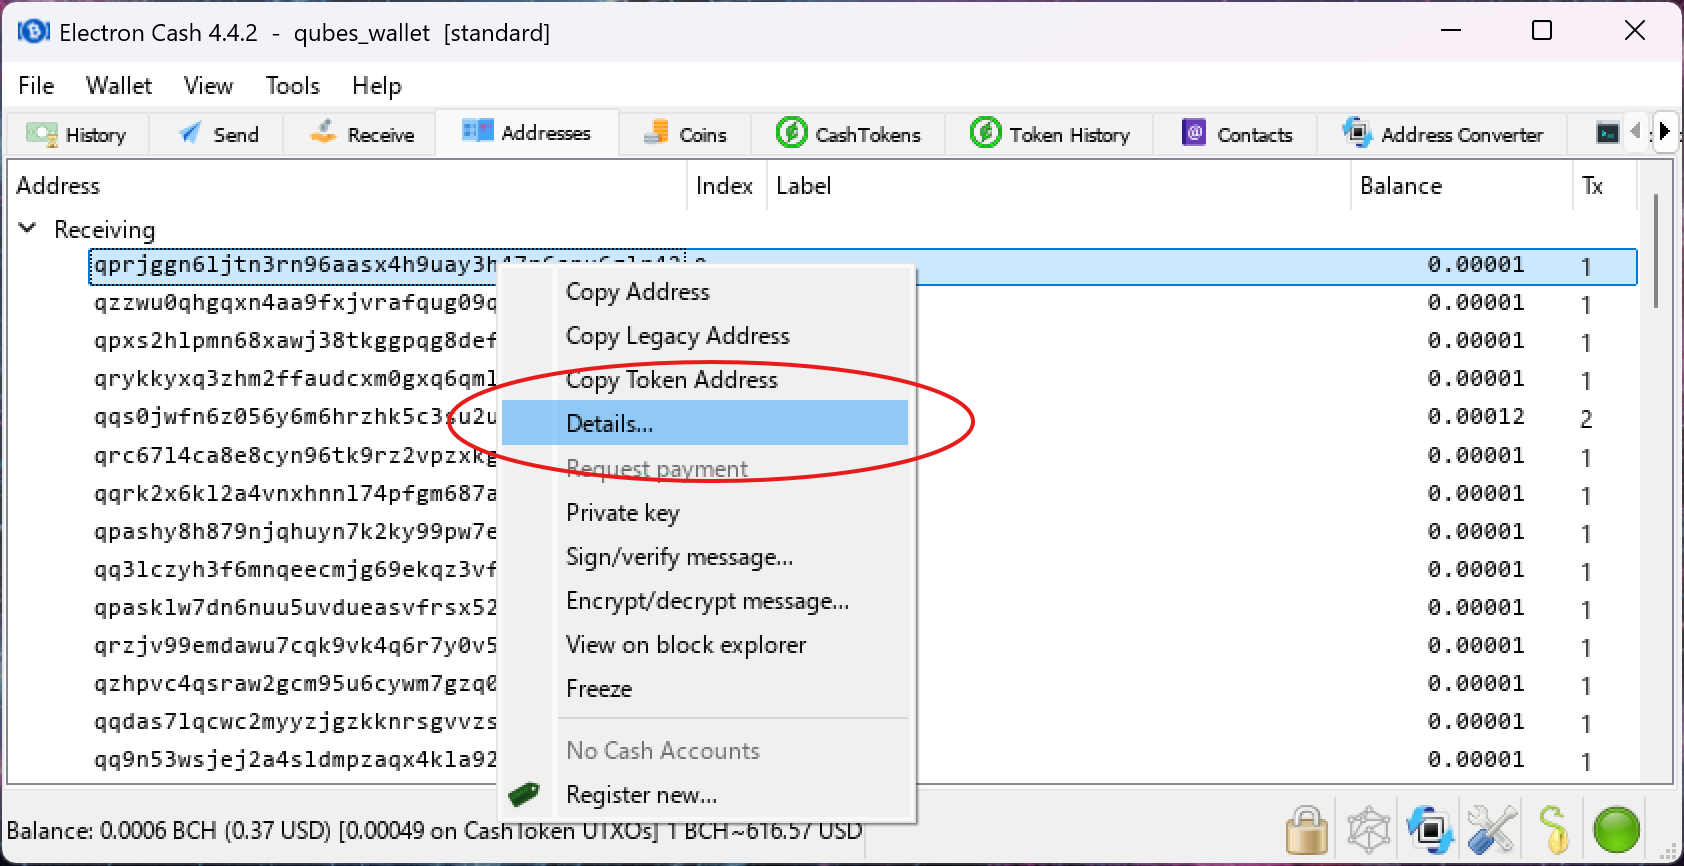This screenshot has height=866, width=1684.
Task: Open the Wallet menu
Action: tap(119, 86)
